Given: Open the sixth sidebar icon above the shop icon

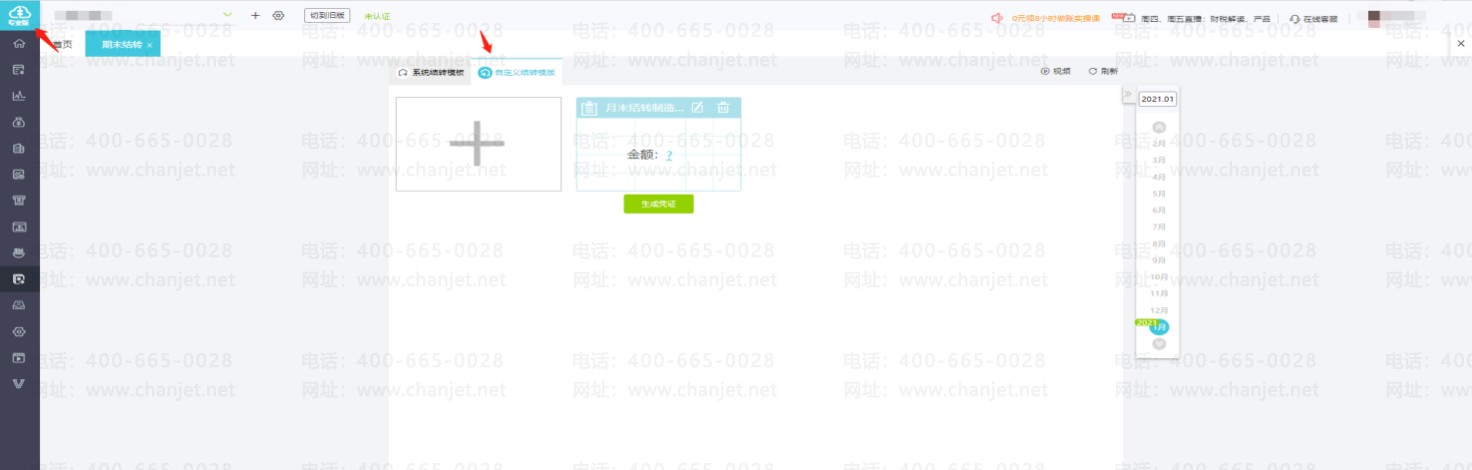Looking at the screenshot, I should tap(19, 174).
